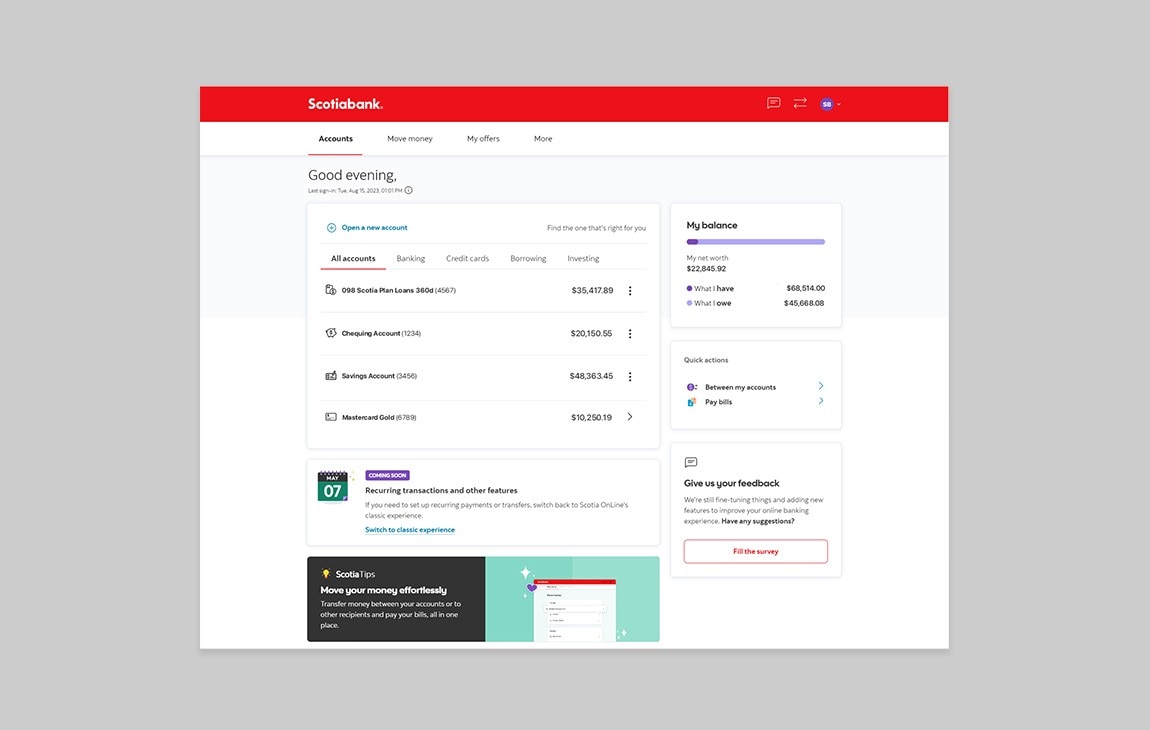This screenshot has width=1150, height=730.
Task: Click the Between my accounts icon
Action: click(x=691, y=387)
